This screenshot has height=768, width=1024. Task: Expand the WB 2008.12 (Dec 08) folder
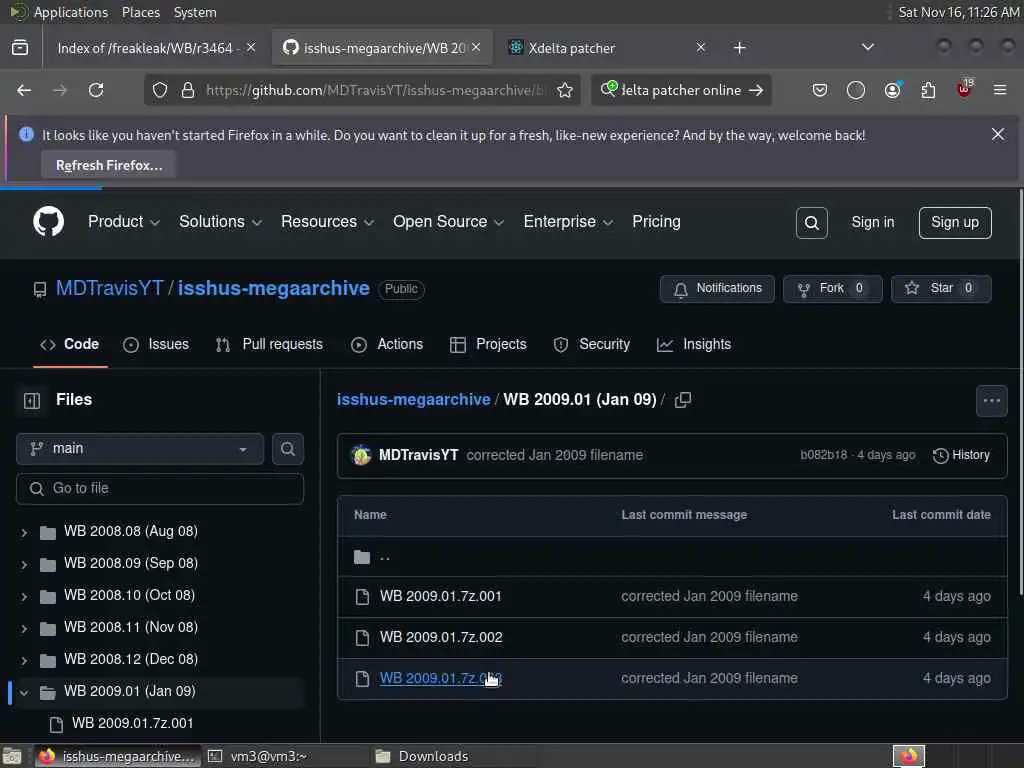click(24, 660)
